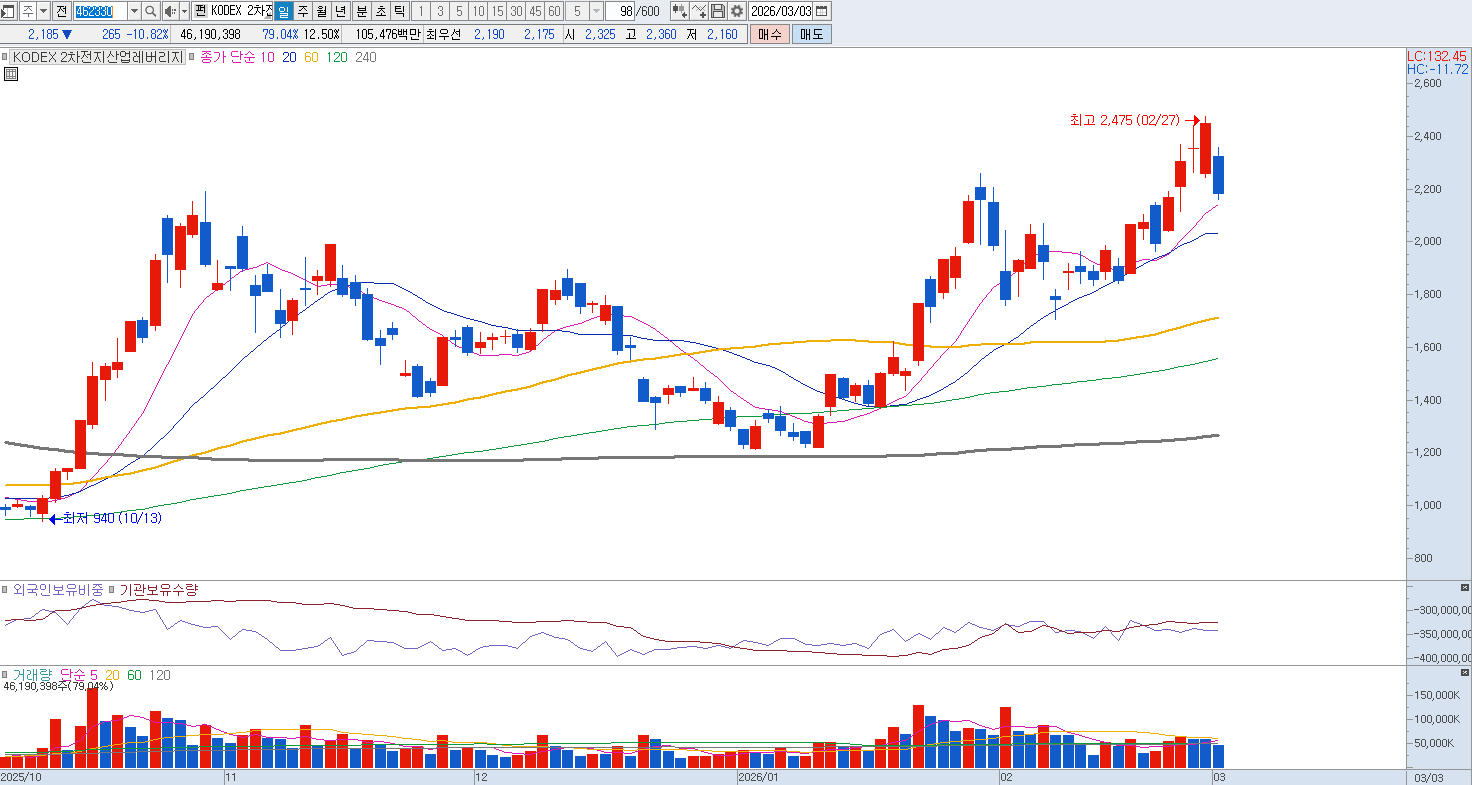
Task: Select the 60 minute interval tab
Action: click(x=554, y=11)
